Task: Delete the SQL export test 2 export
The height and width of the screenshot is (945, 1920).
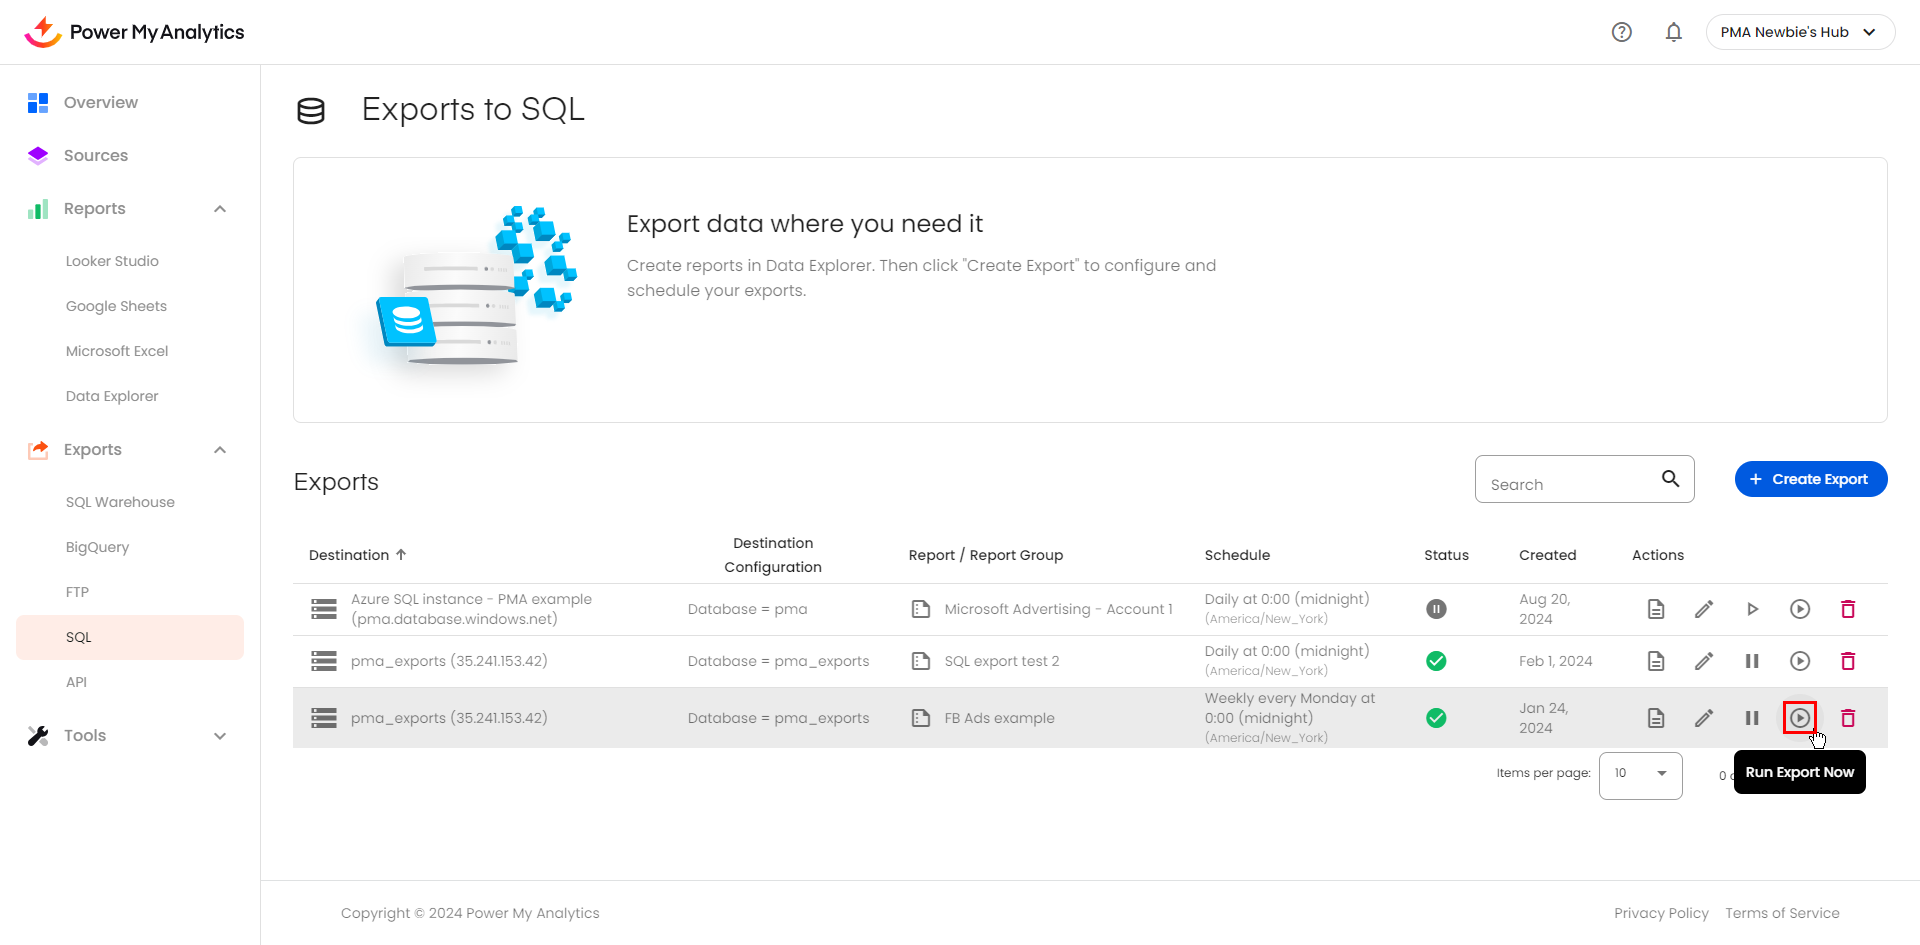Action: point(1848,661)
